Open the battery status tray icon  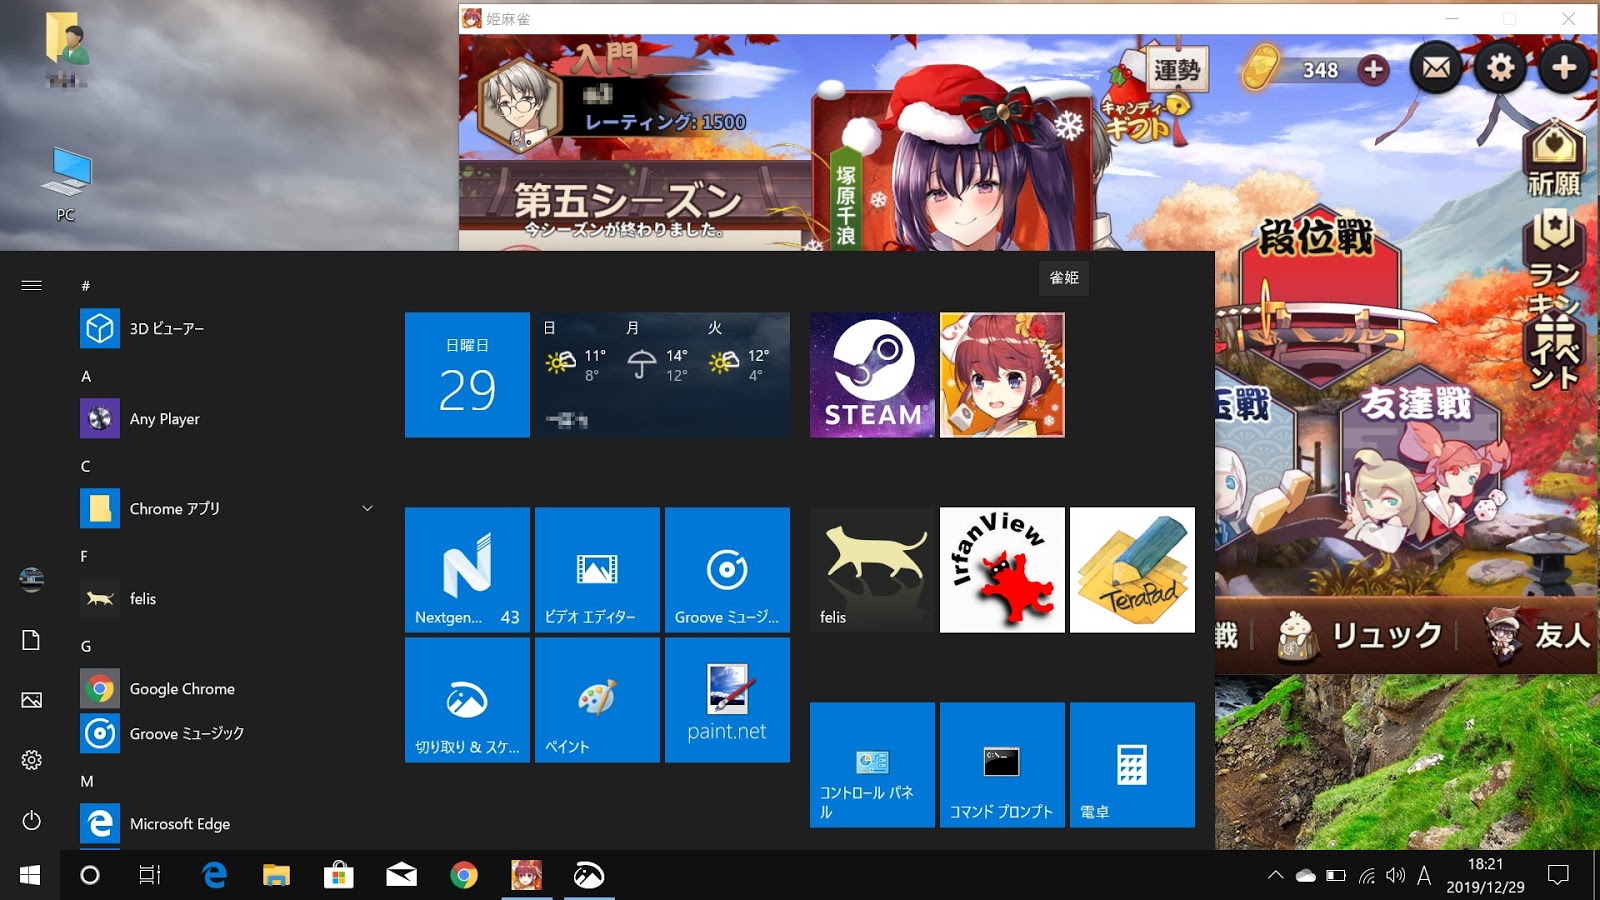(1336, 875)
